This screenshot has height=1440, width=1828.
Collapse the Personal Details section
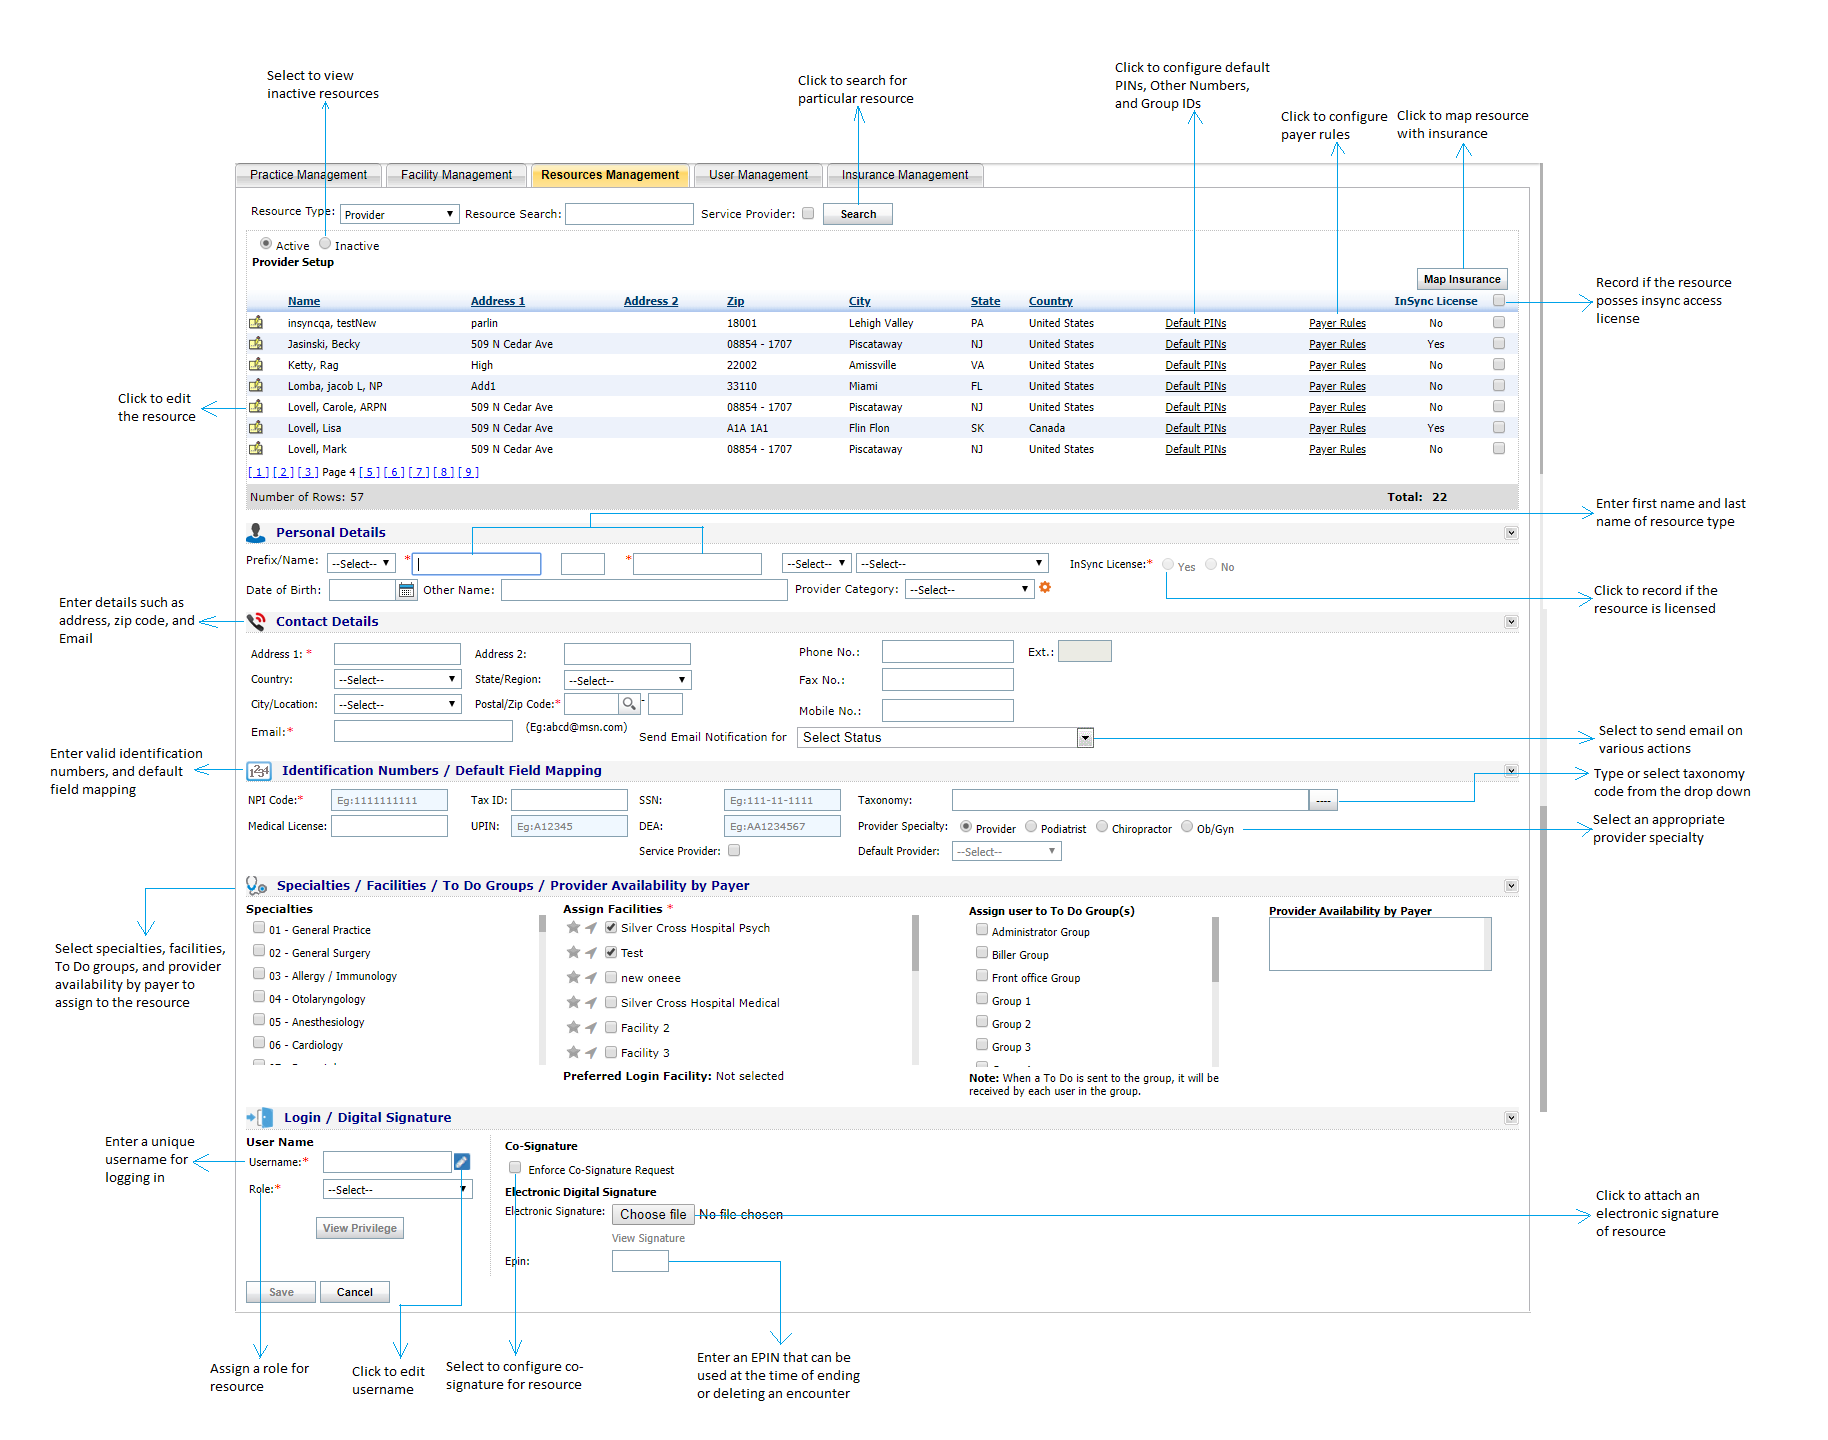tap(1511, 533)
